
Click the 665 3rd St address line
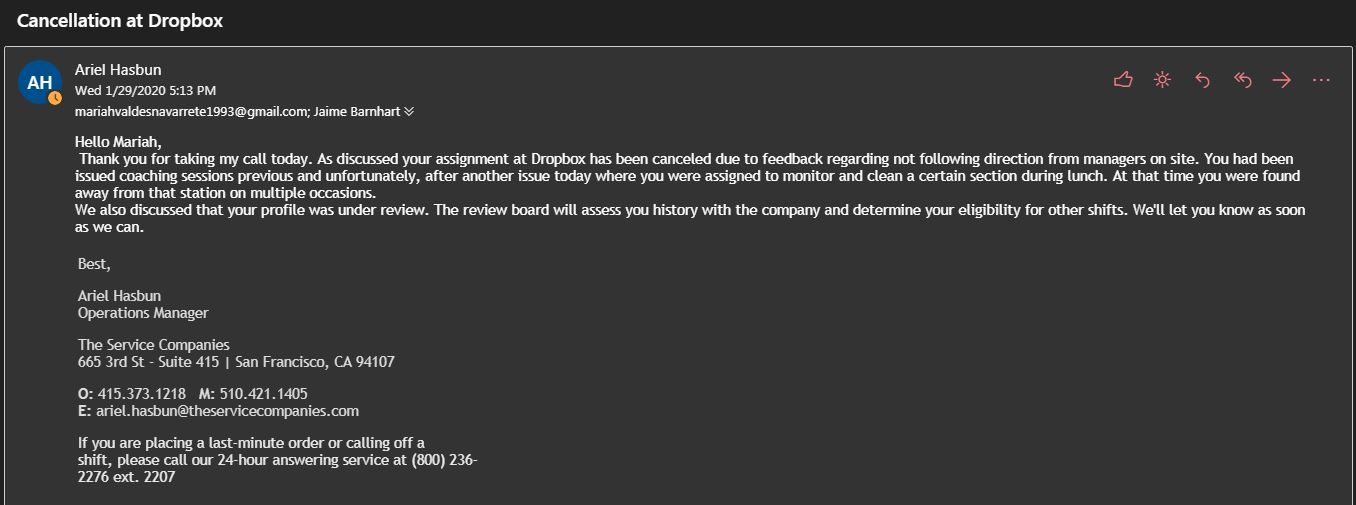click(x=236, y=362)
